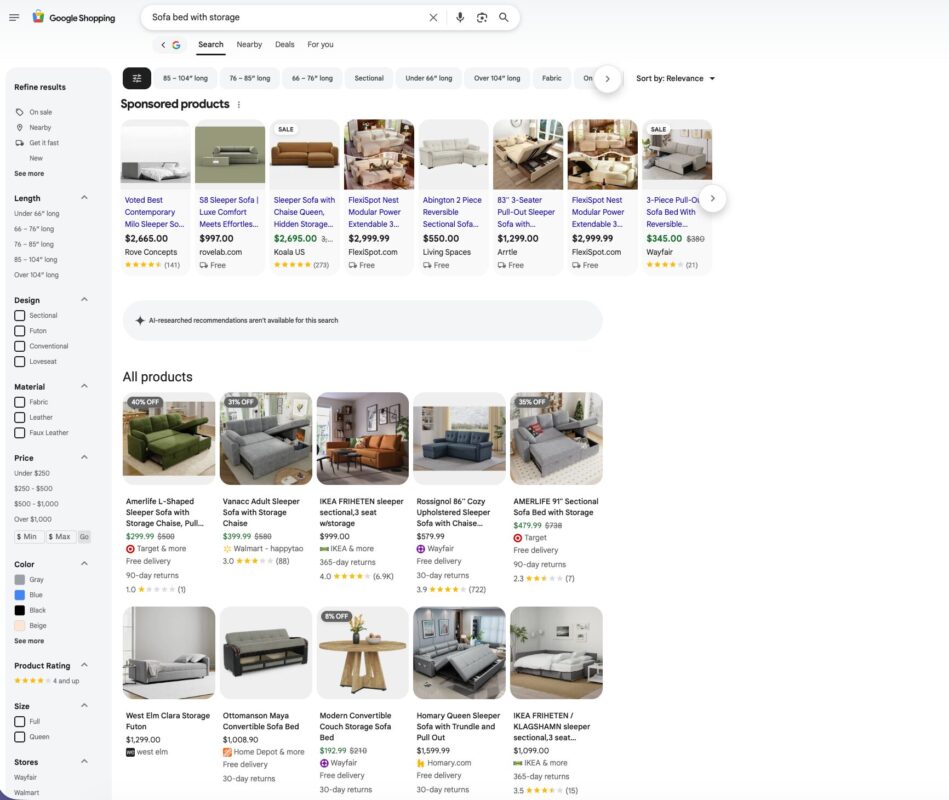Screen dimensions: 949x800
Task: Collapse the Material filter section
Action: (84, 386)
